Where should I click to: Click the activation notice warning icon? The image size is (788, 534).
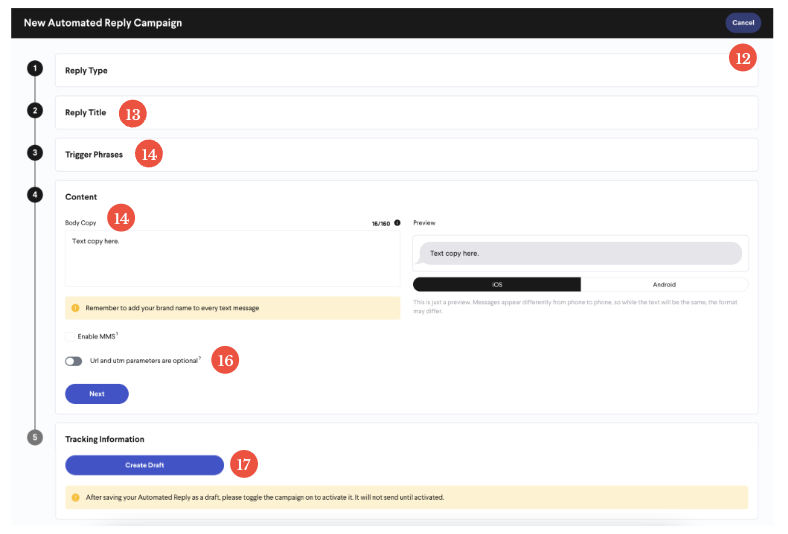pos(75,497)
